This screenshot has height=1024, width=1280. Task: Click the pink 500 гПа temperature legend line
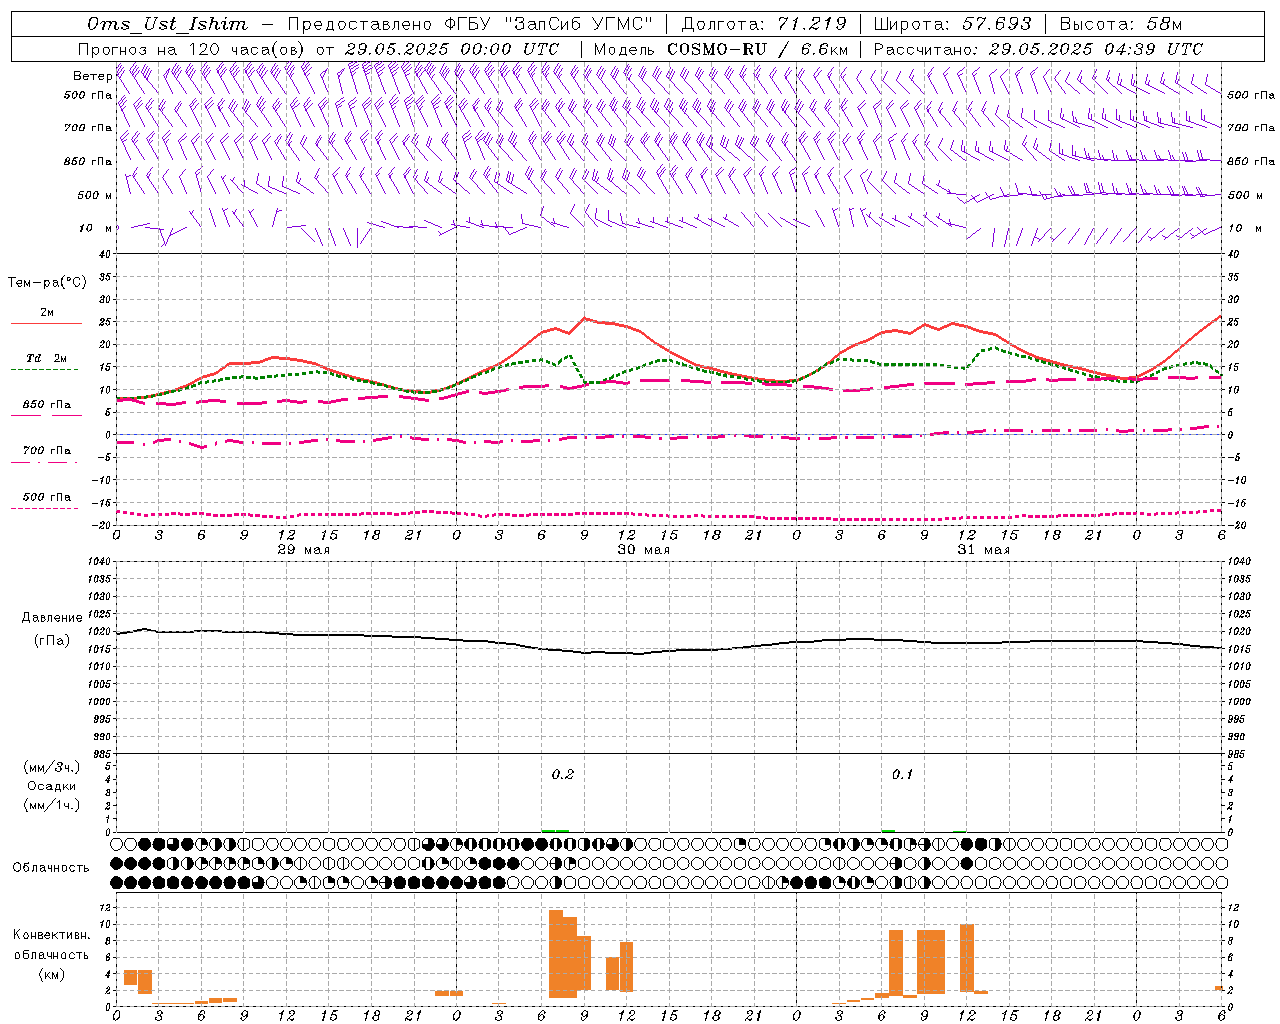pos(46,508)
